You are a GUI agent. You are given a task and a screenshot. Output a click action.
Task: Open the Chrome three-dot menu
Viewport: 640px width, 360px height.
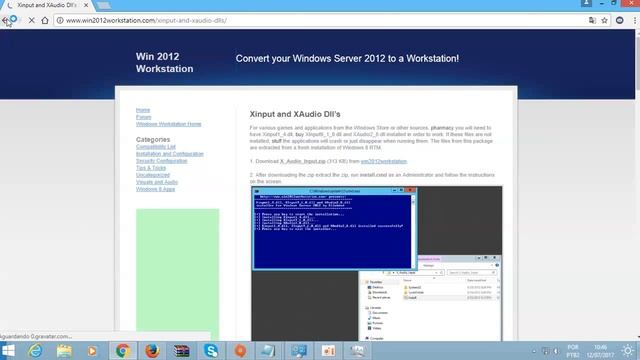tap(635, 20)
